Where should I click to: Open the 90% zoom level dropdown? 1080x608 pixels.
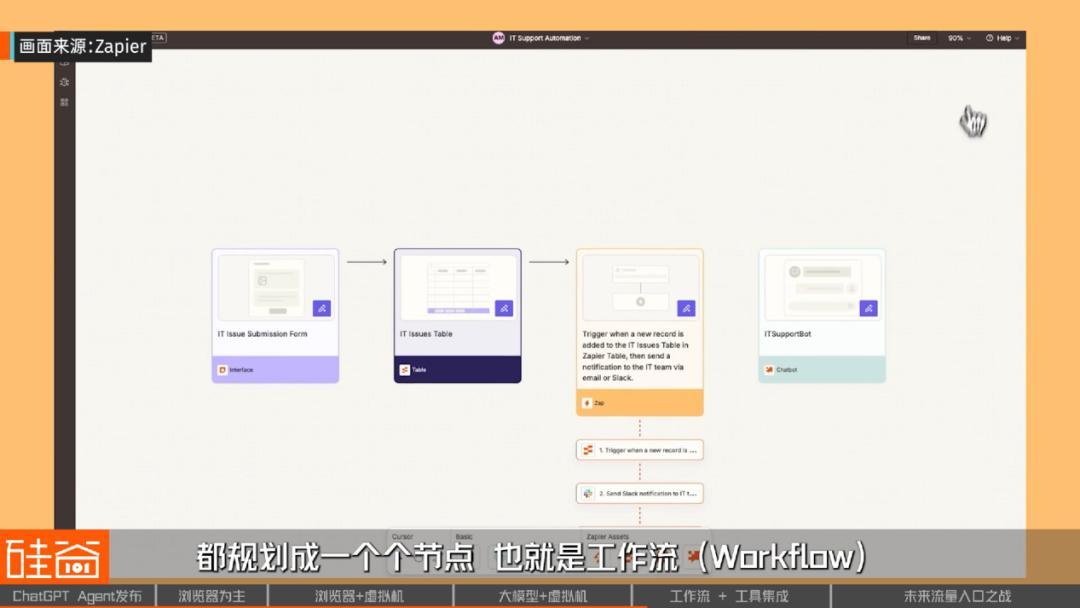[958, 38]
